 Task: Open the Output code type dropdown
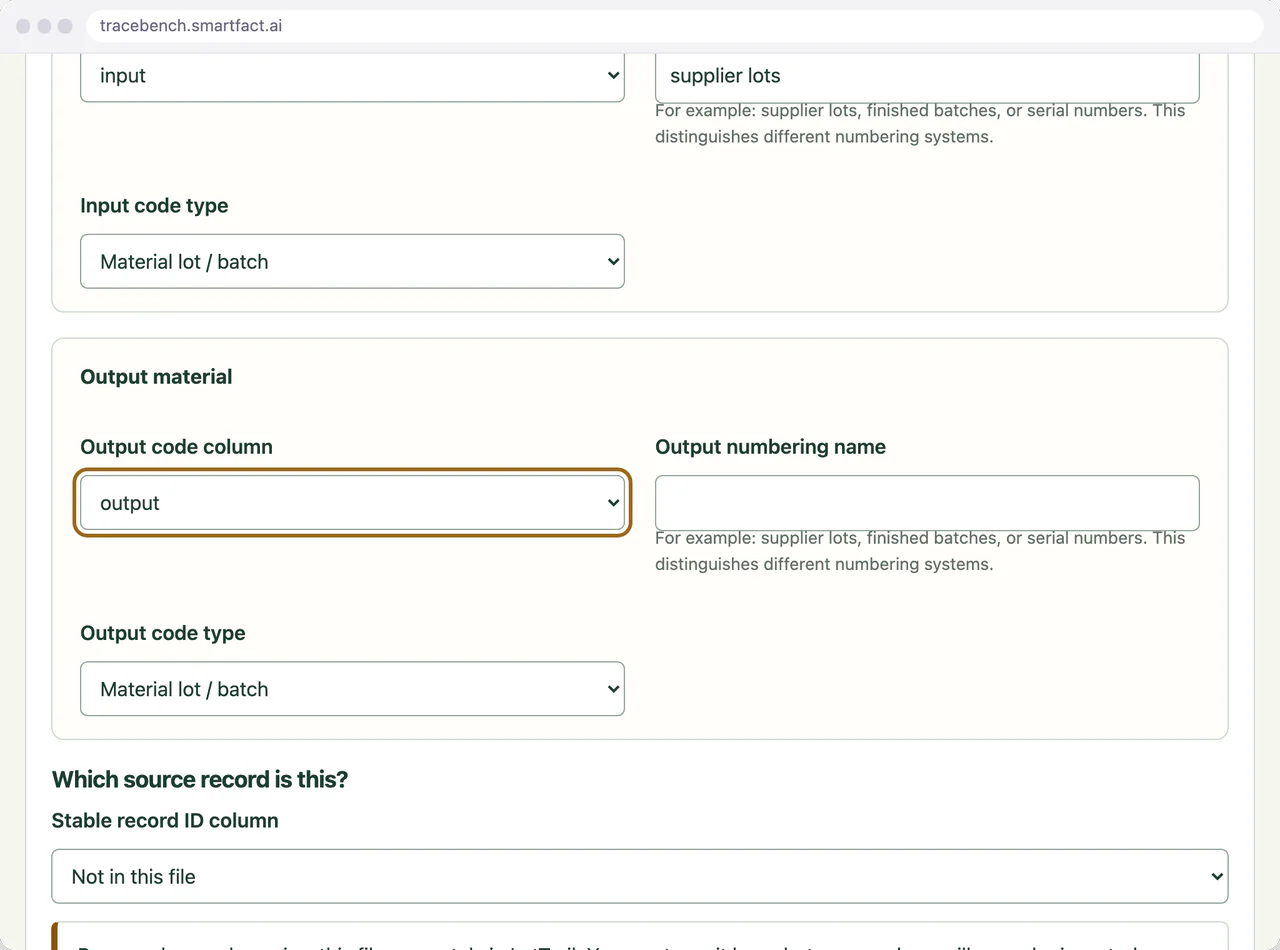point(352,689)
